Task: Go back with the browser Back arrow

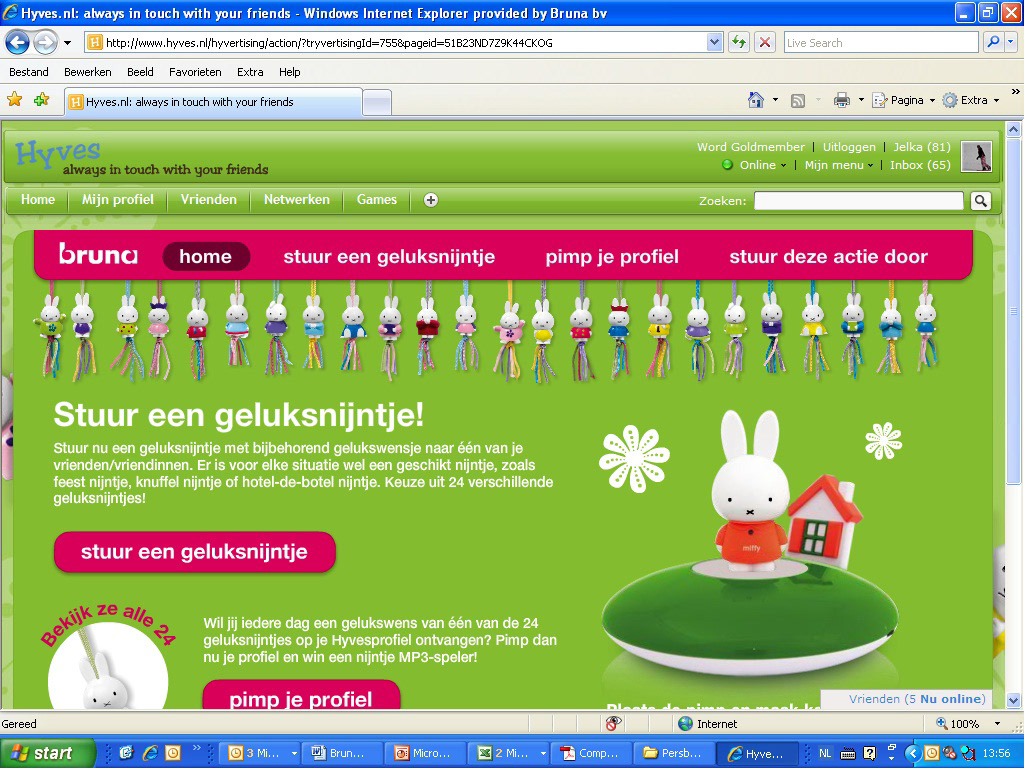Action: coord(18,43)
